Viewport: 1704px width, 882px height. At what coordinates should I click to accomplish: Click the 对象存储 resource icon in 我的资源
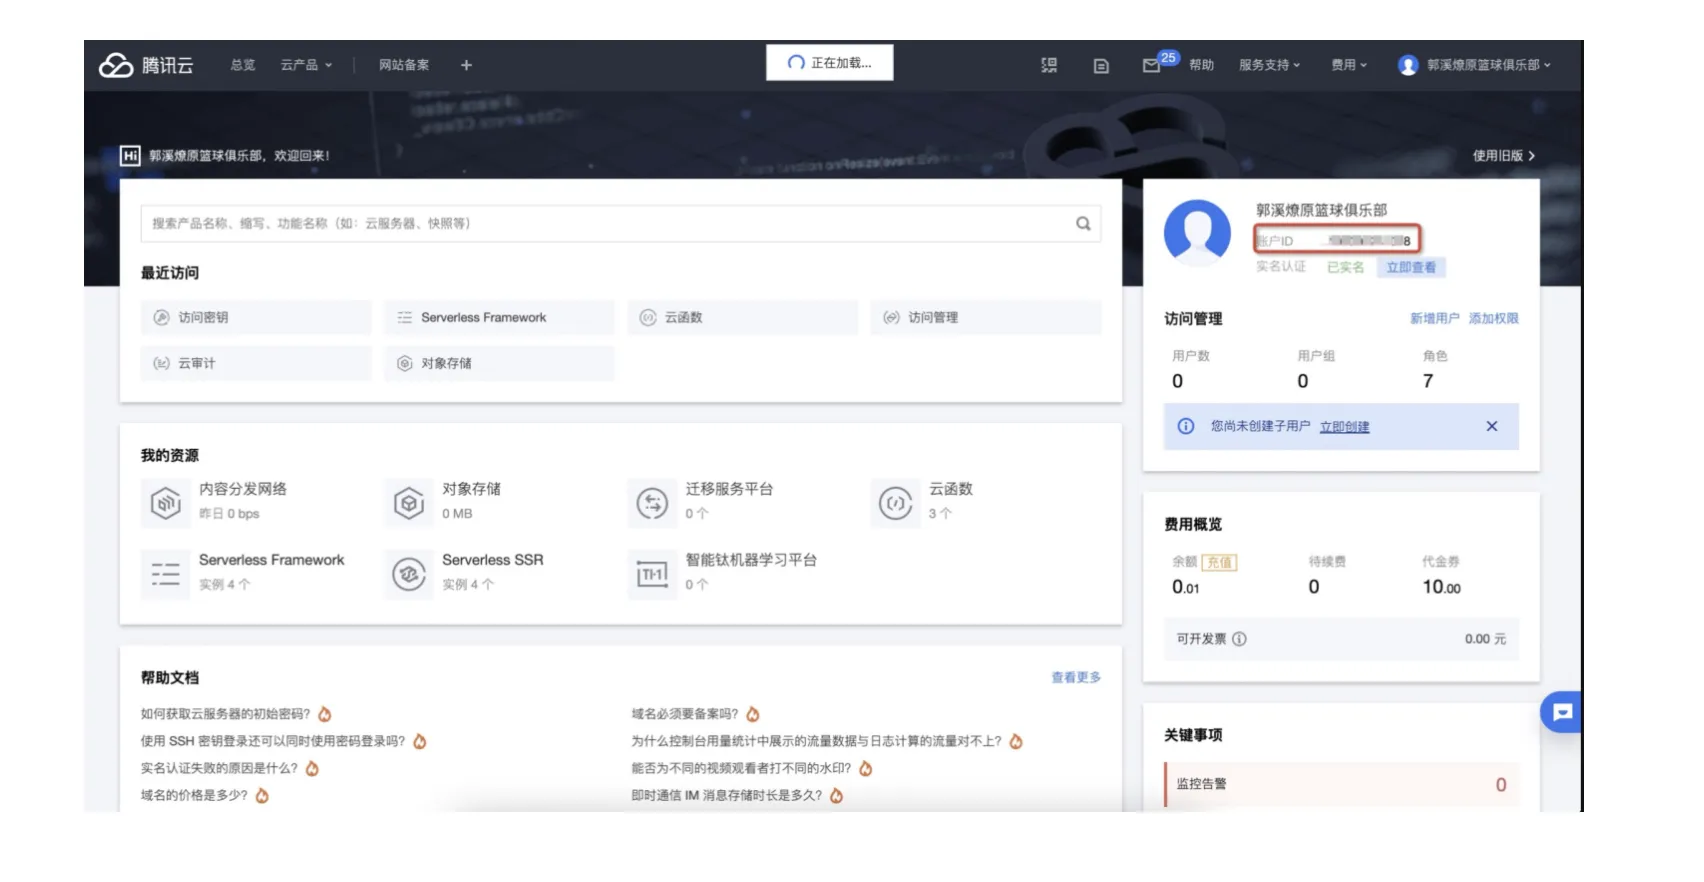[x=408, y=502]
